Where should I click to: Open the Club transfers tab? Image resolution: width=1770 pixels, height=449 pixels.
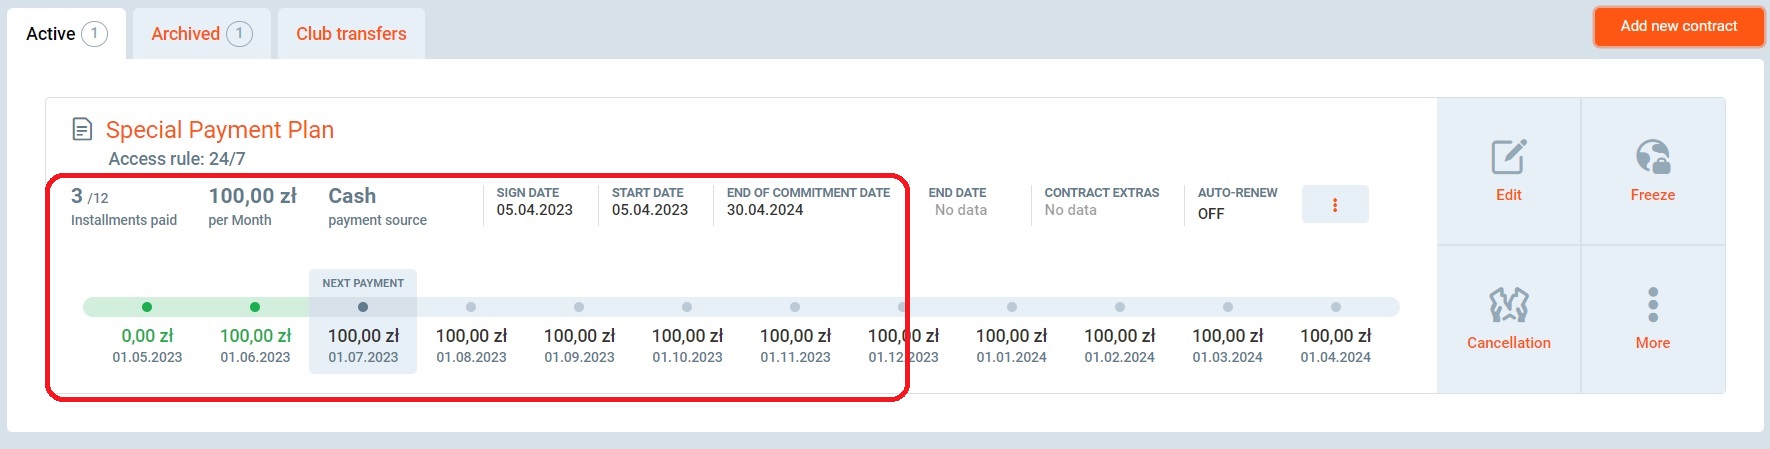click(x=351, y=34)
